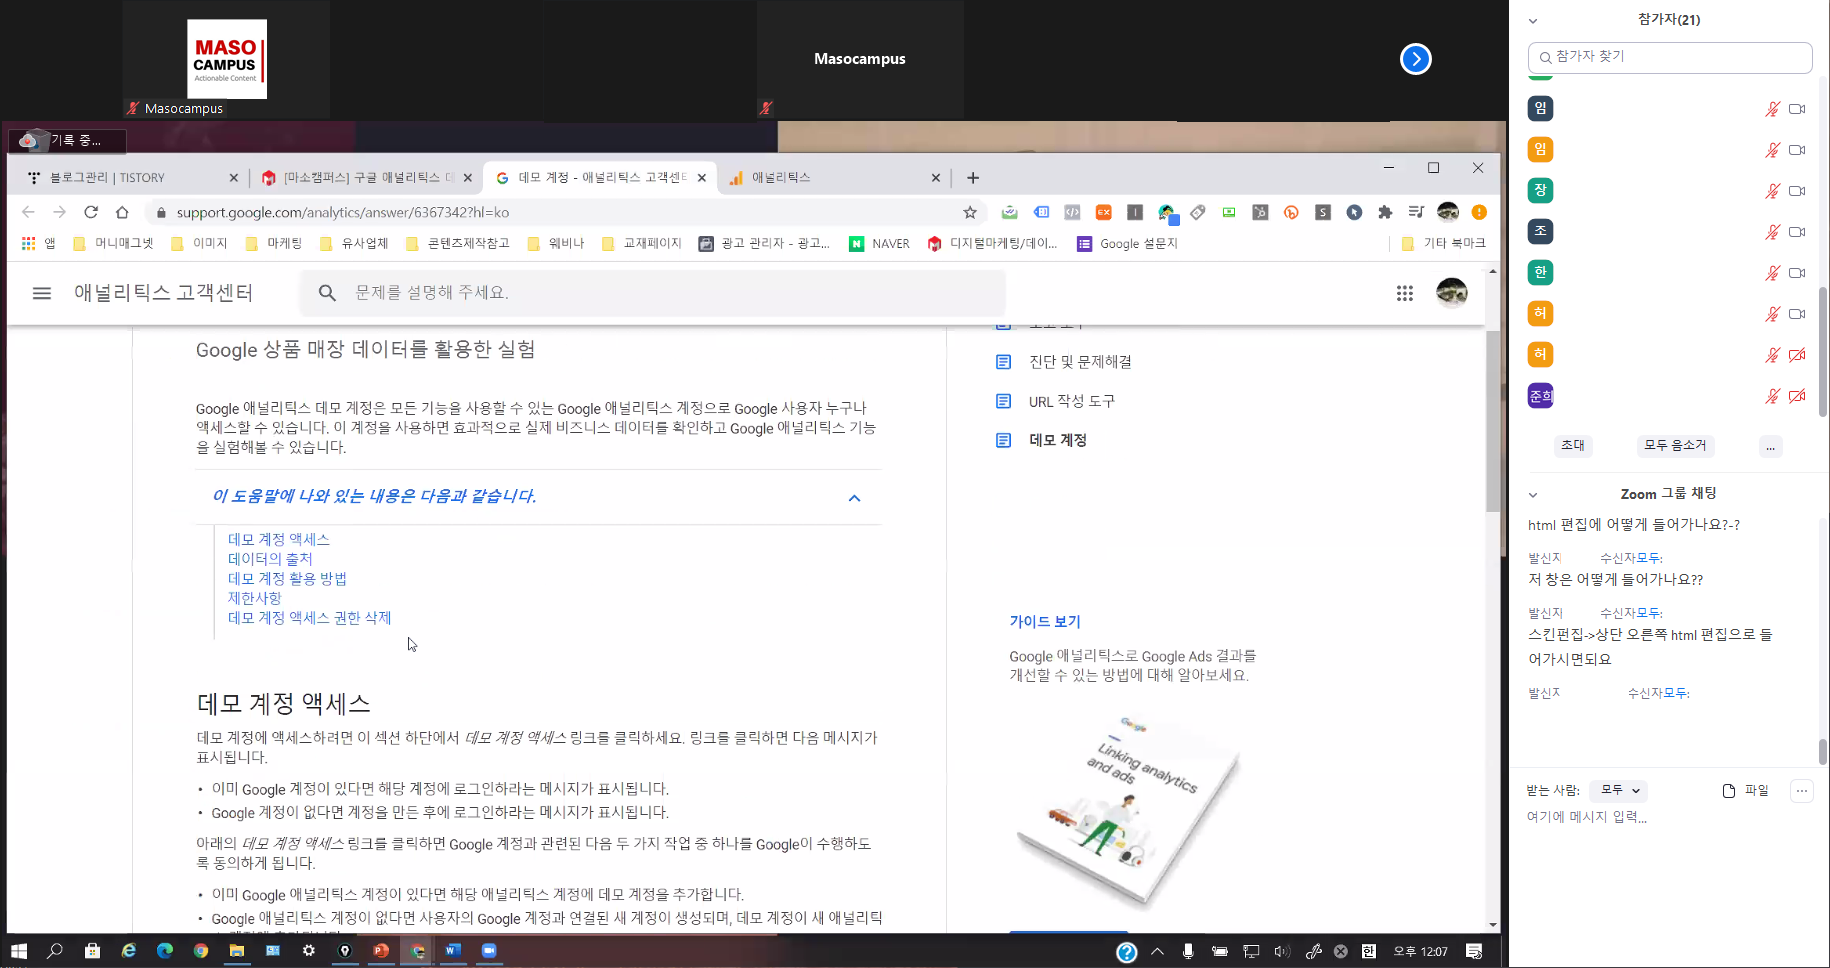Reload the current browser page
This screenshot has width=1830, height=968.
coord(91,212)
